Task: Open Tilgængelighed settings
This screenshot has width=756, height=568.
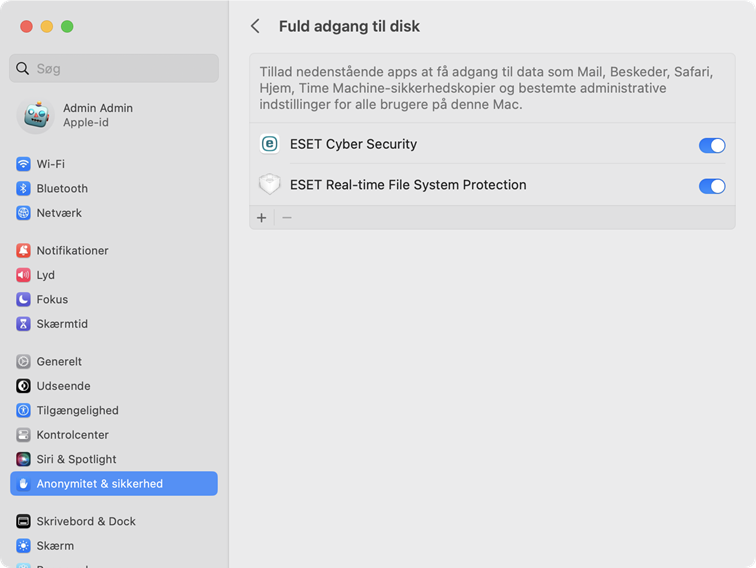Action: (x=114, y=410)
